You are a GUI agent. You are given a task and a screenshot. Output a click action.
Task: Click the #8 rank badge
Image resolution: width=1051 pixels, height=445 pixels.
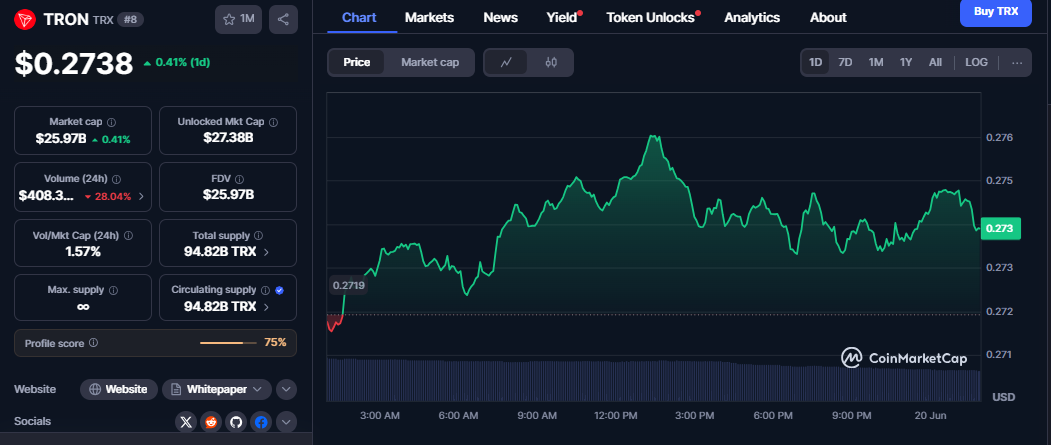click(x=130, y=19)
